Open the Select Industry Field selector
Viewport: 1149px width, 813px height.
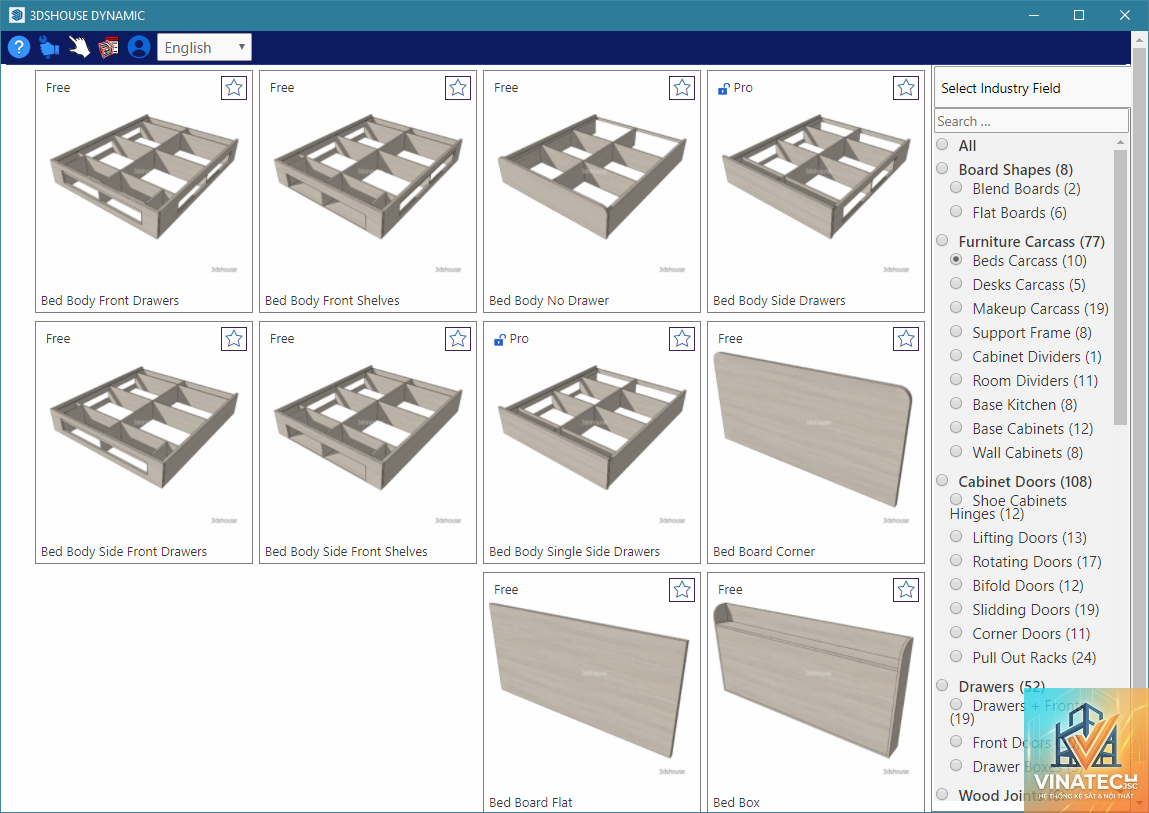pos(1032,87)
